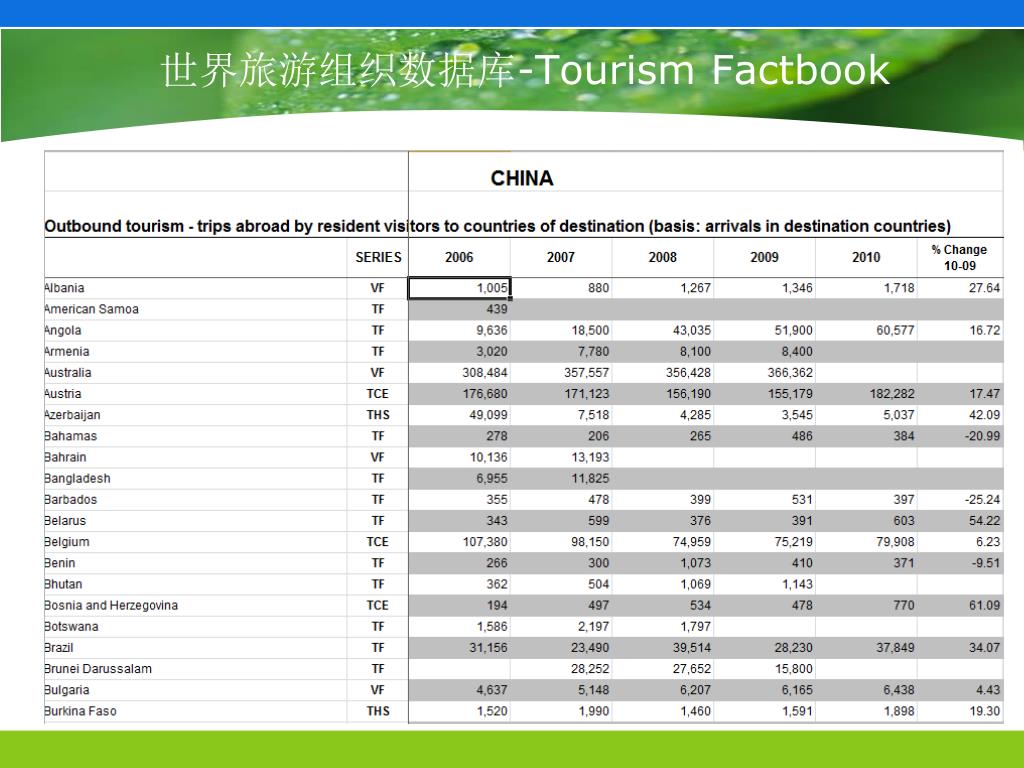Select Bosnia percent change 61.09
The height and width of the screenshot is (768, 1024).
click(x=984, y=605)
